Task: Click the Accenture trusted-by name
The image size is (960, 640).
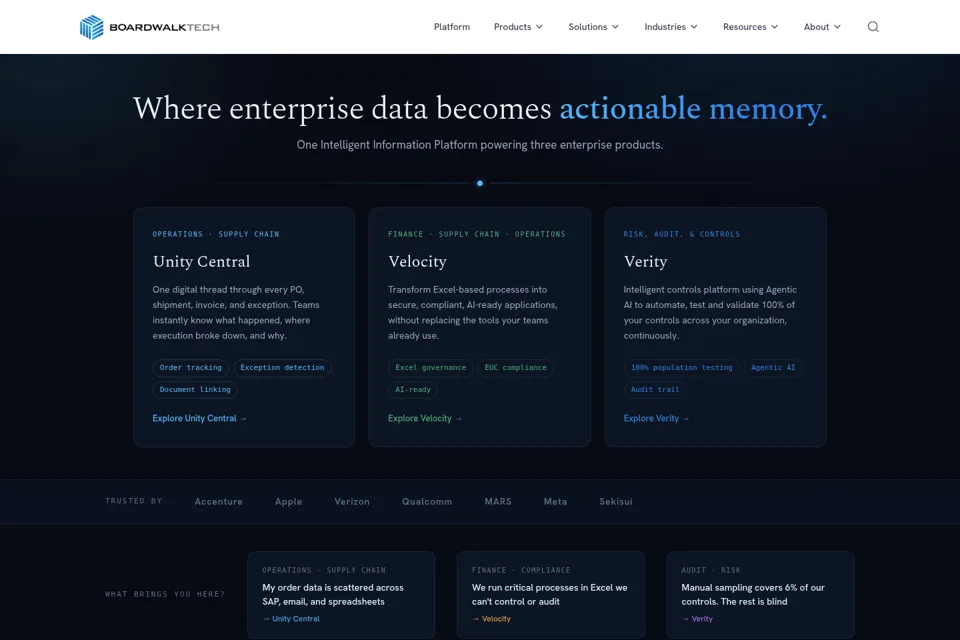Action: (219, 502)
